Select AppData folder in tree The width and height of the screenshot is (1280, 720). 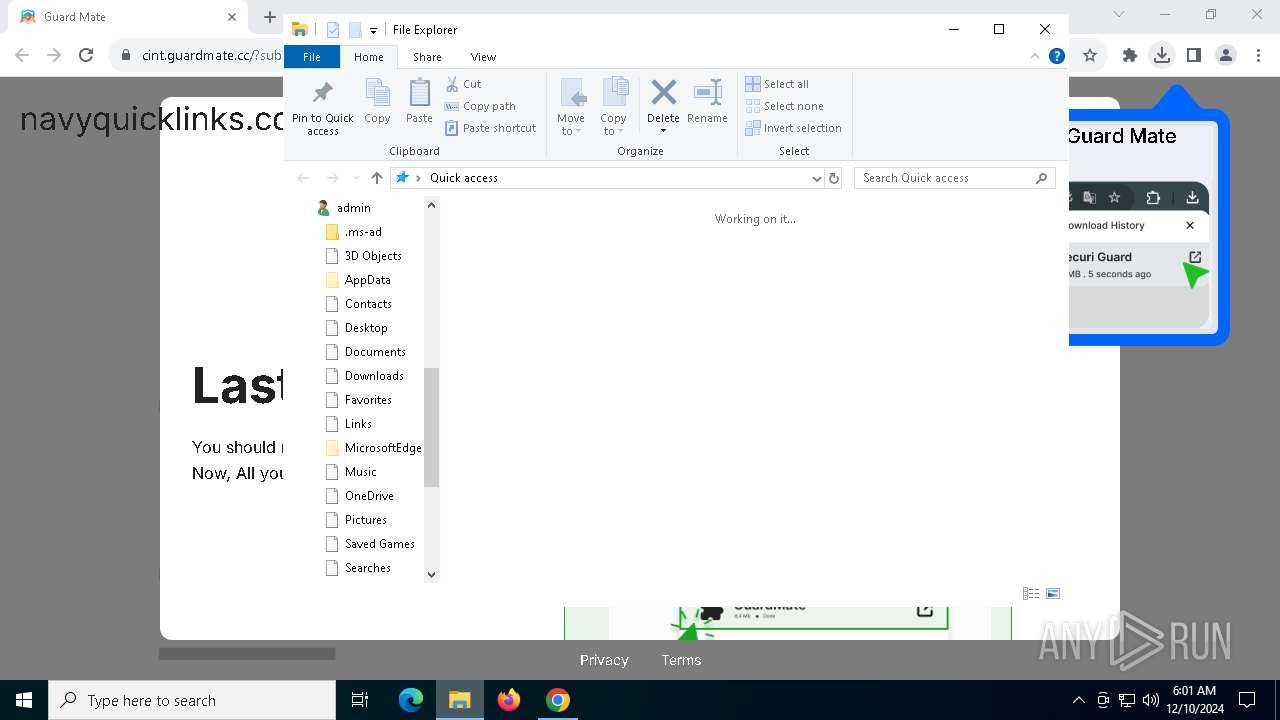(367, 280)
